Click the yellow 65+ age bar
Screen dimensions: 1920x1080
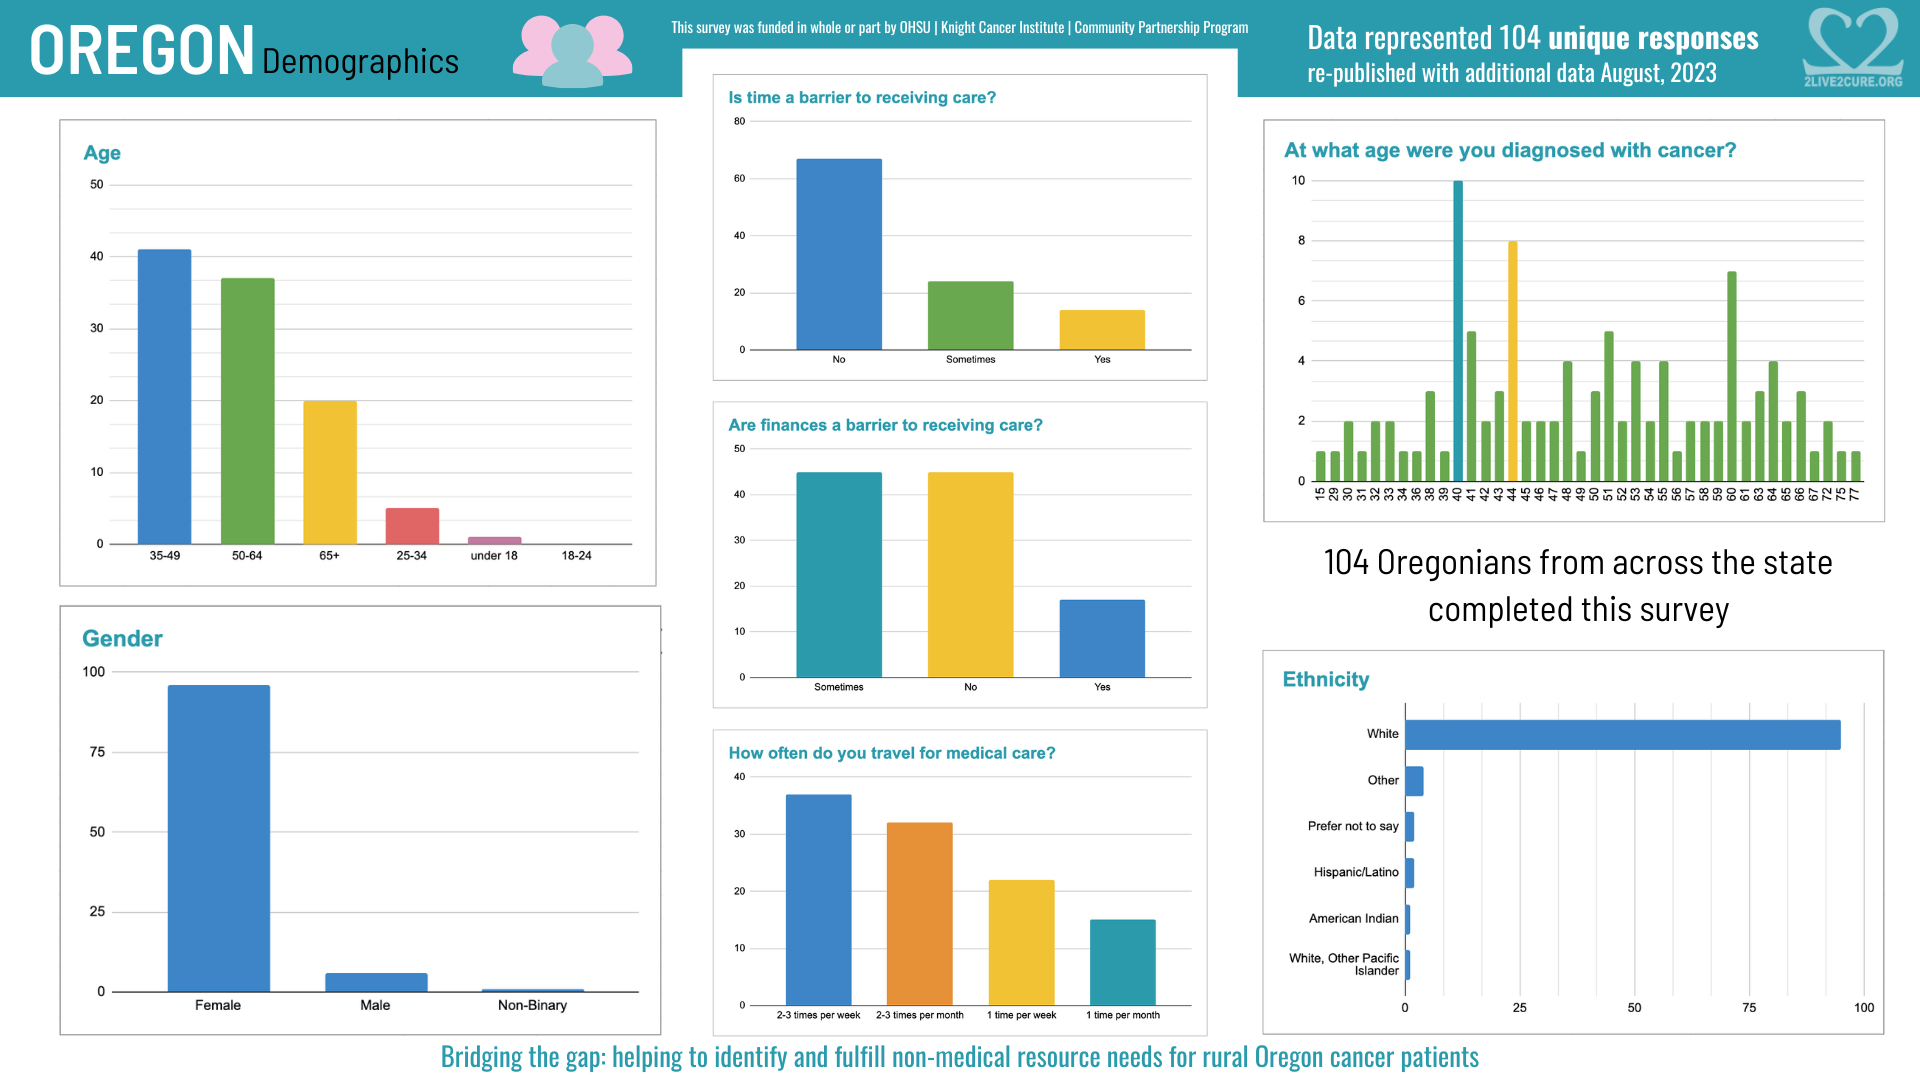point(329,472)
